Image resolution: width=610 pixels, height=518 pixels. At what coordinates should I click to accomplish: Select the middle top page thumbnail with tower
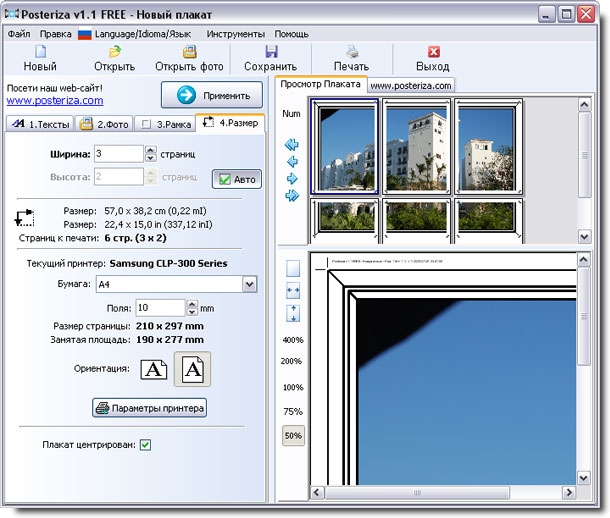click(416, 146)
